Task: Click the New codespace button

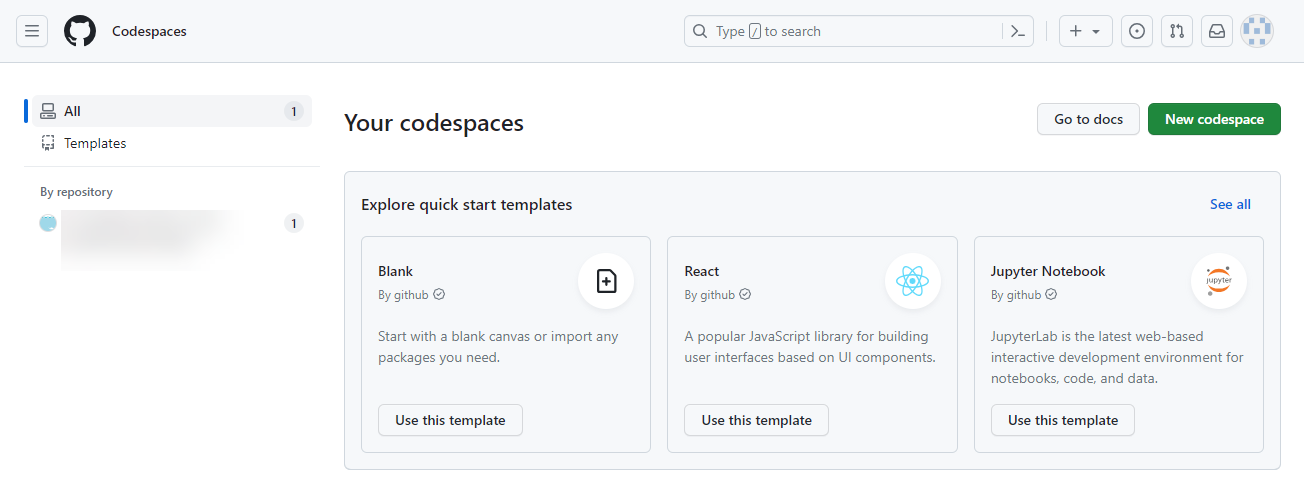Action: pos(1214,119)
